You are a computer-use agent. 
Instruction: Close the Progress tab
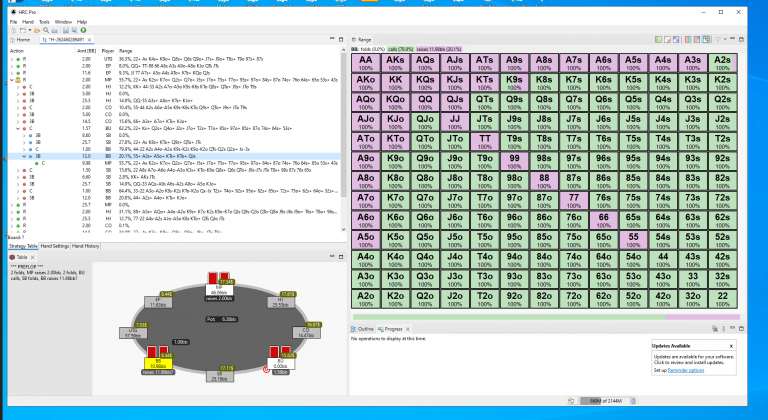click(x=408, y=329)
